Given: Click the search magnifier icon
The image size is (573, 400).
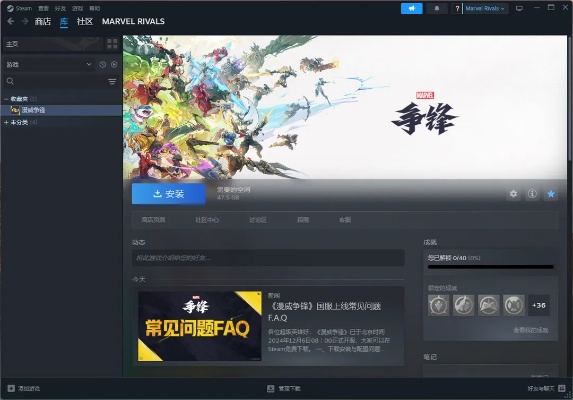Looking at the screenshot, I should pyautogui.click(x=10, y=81).
